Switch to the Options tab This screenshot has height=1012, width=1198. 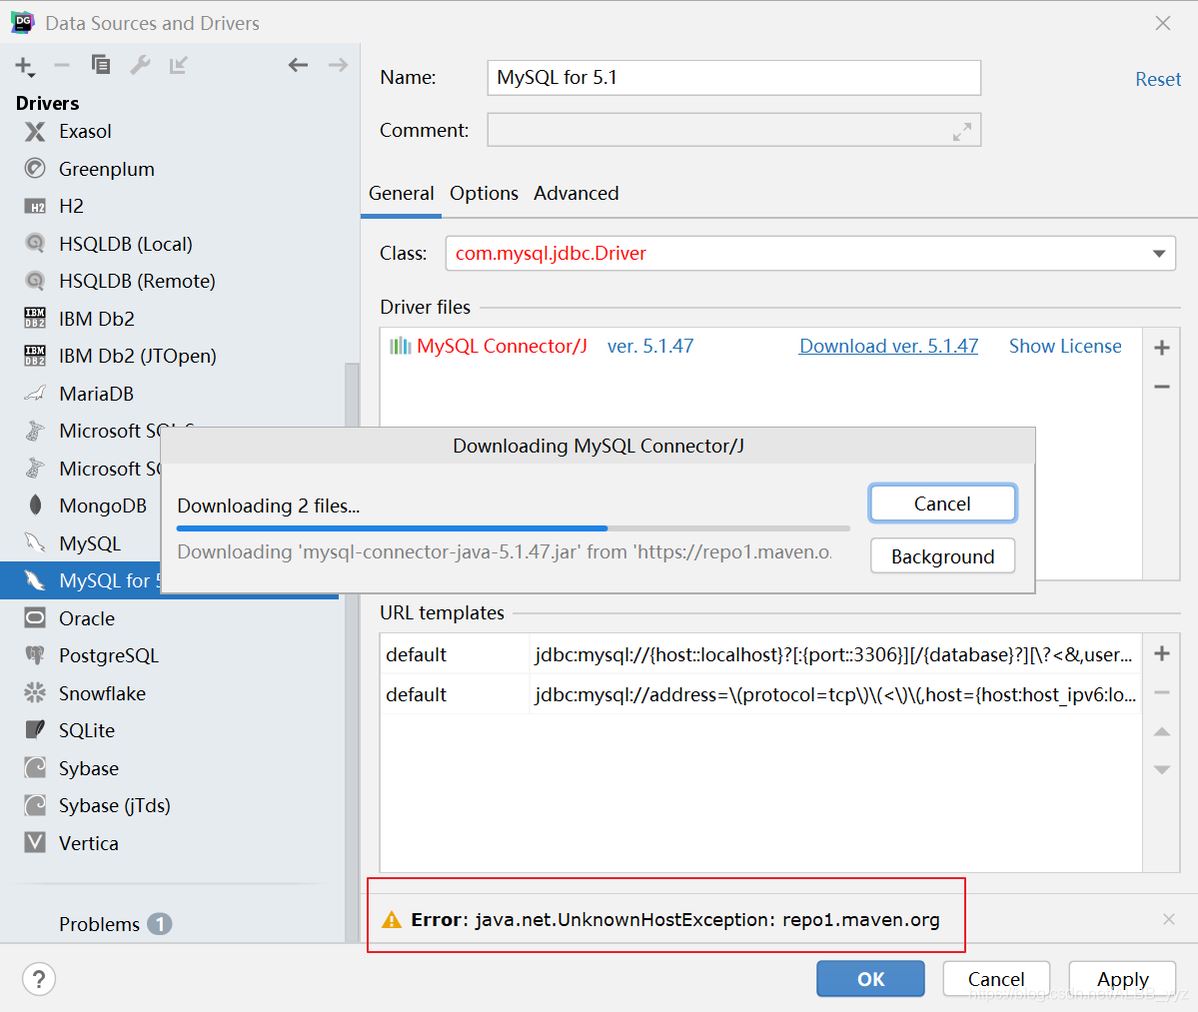[483, 193]
